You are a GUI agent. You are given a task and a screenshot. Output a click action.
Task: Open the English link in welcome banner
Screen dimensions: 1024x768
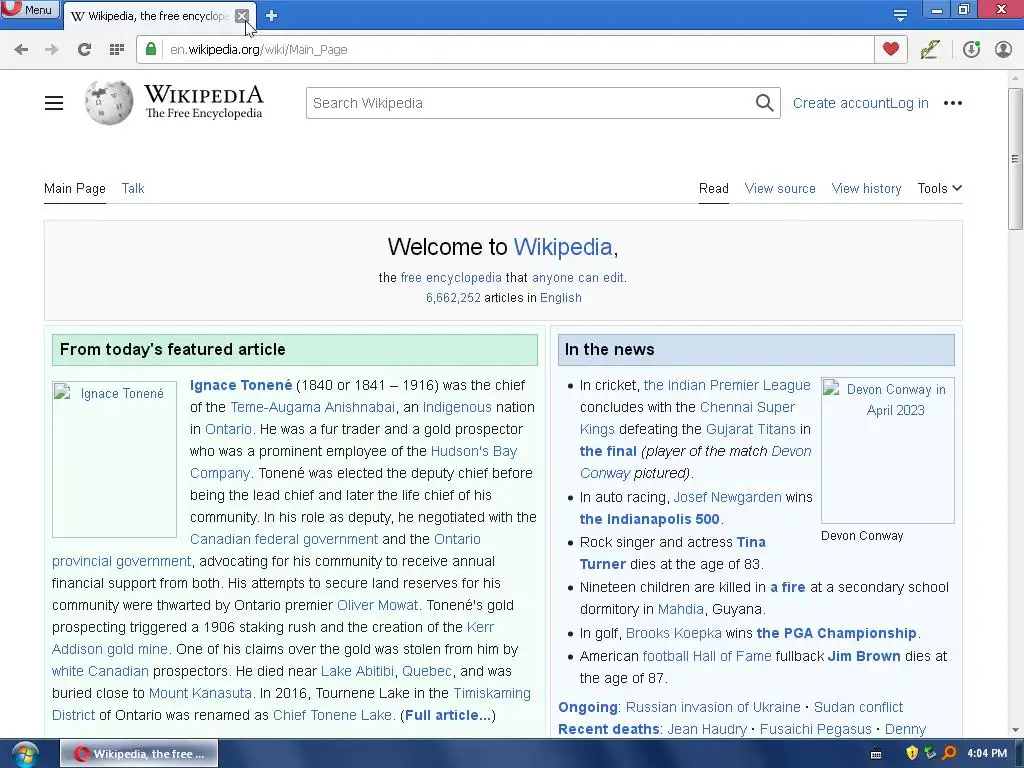coord(560,298)
